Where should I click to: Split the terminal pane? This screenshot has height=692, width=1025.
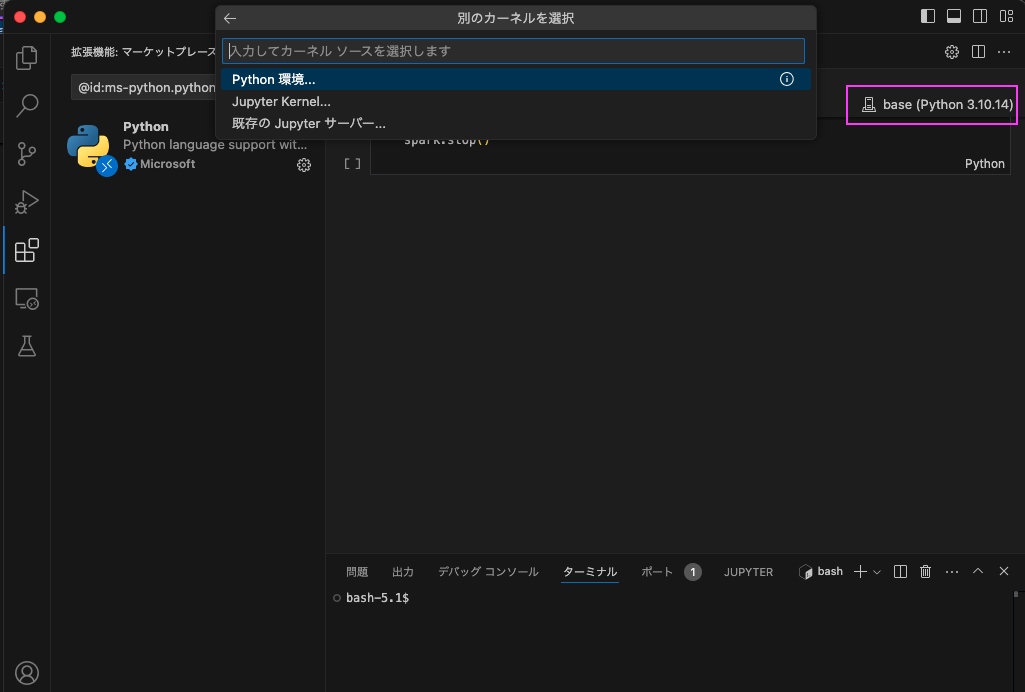[x=900, y=572]
